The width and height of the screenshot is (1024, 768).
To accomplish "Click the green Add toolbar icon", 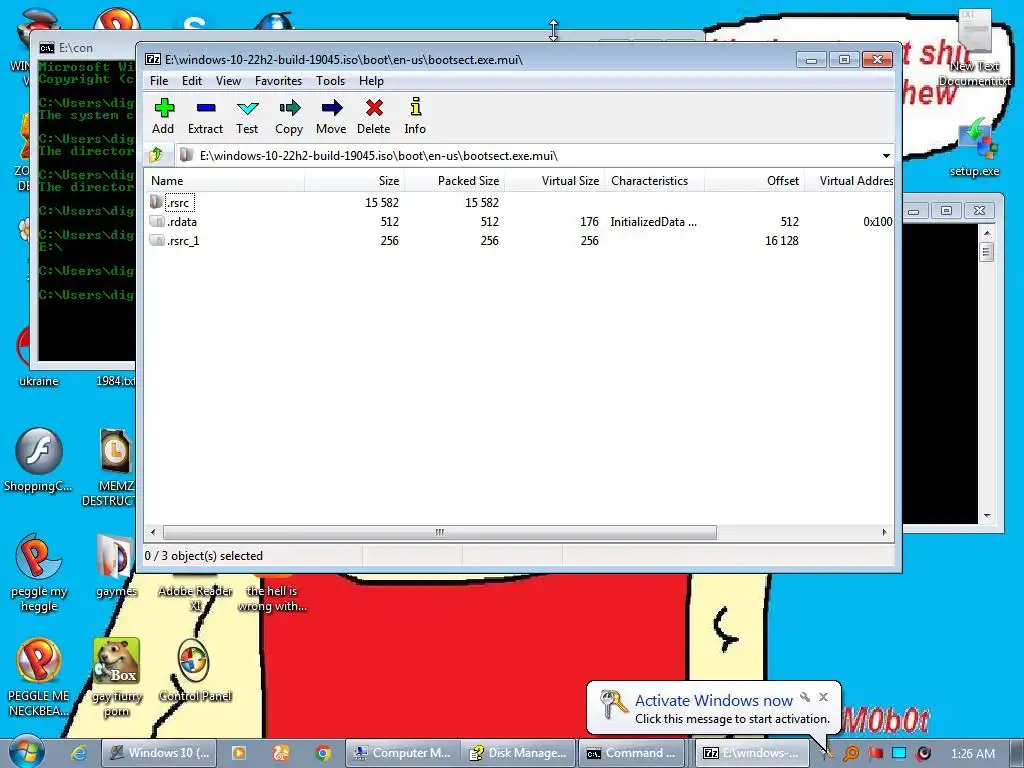I will click(163, 108).
